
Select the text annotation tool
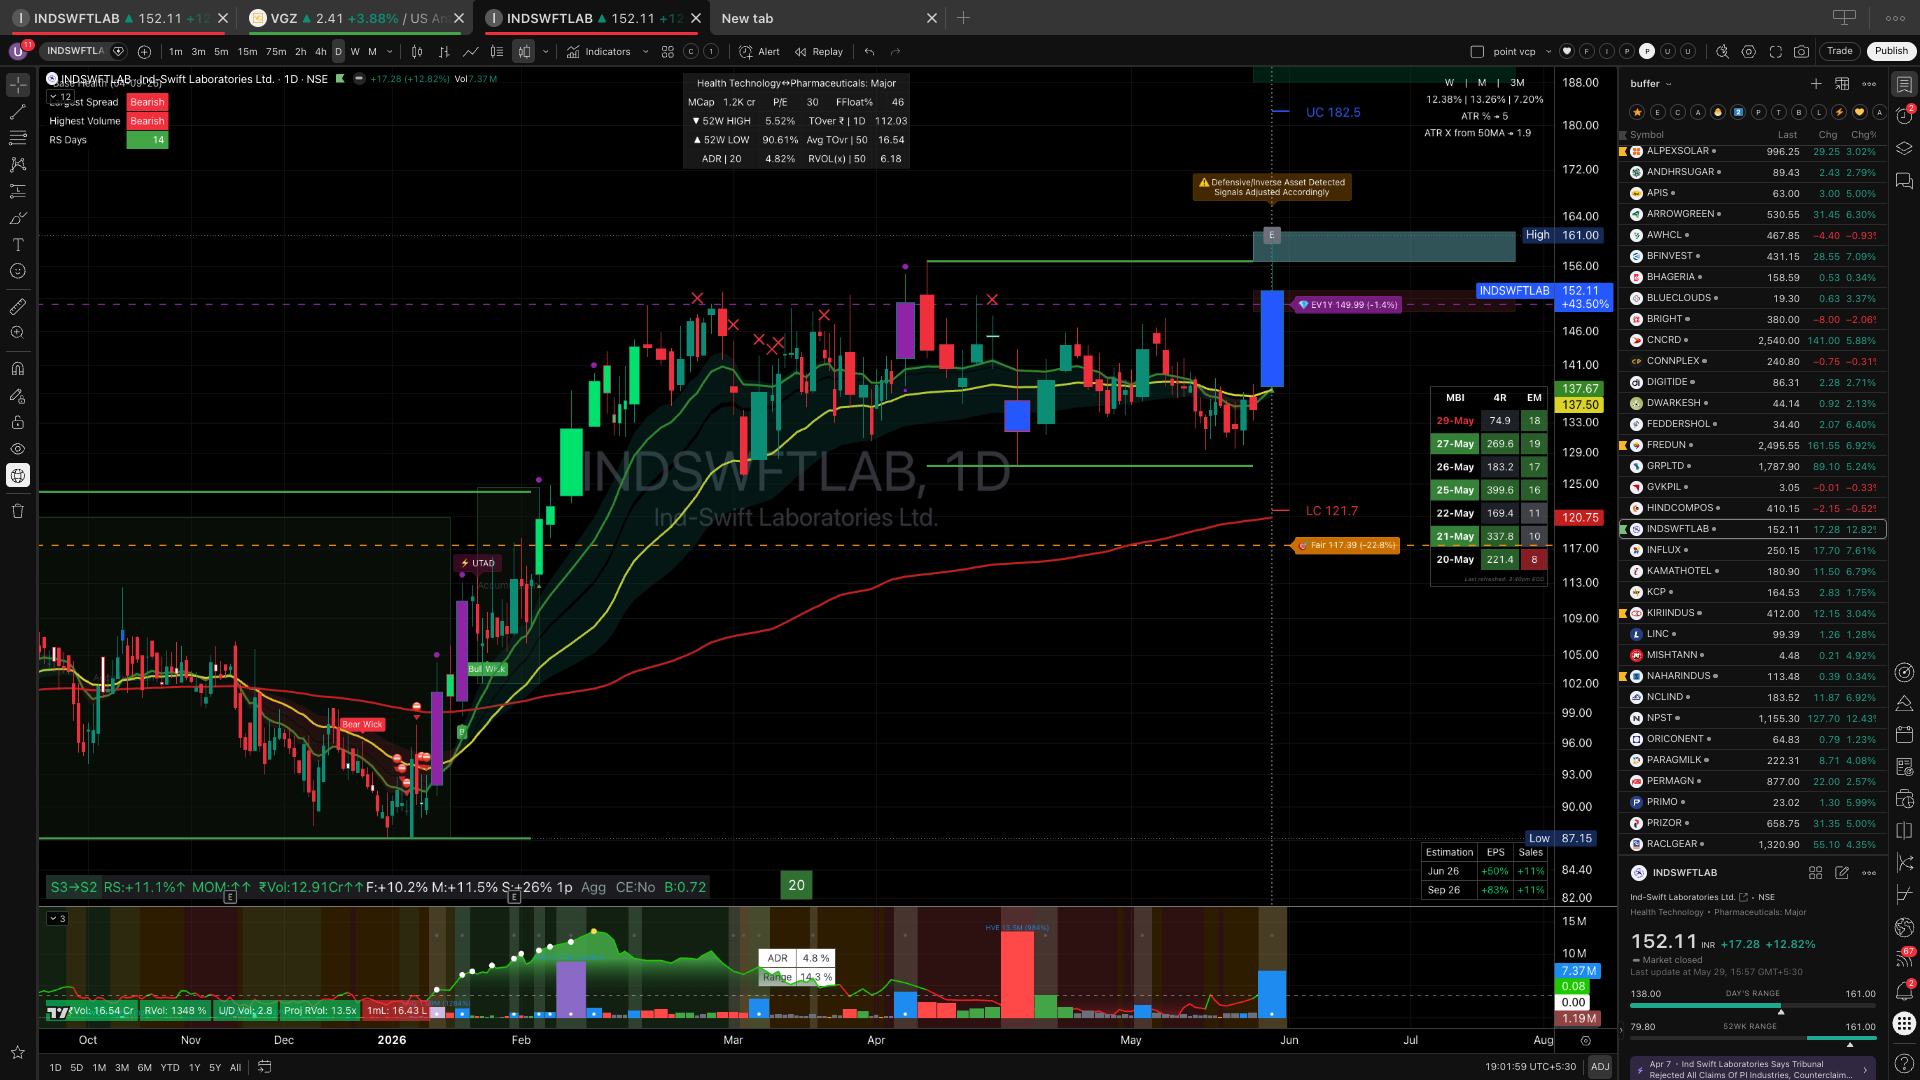click(18, 244)
